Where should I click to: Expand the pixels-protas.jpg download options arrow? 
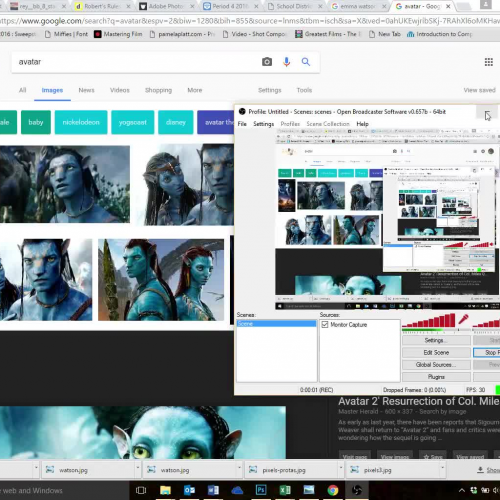[341, 467]
